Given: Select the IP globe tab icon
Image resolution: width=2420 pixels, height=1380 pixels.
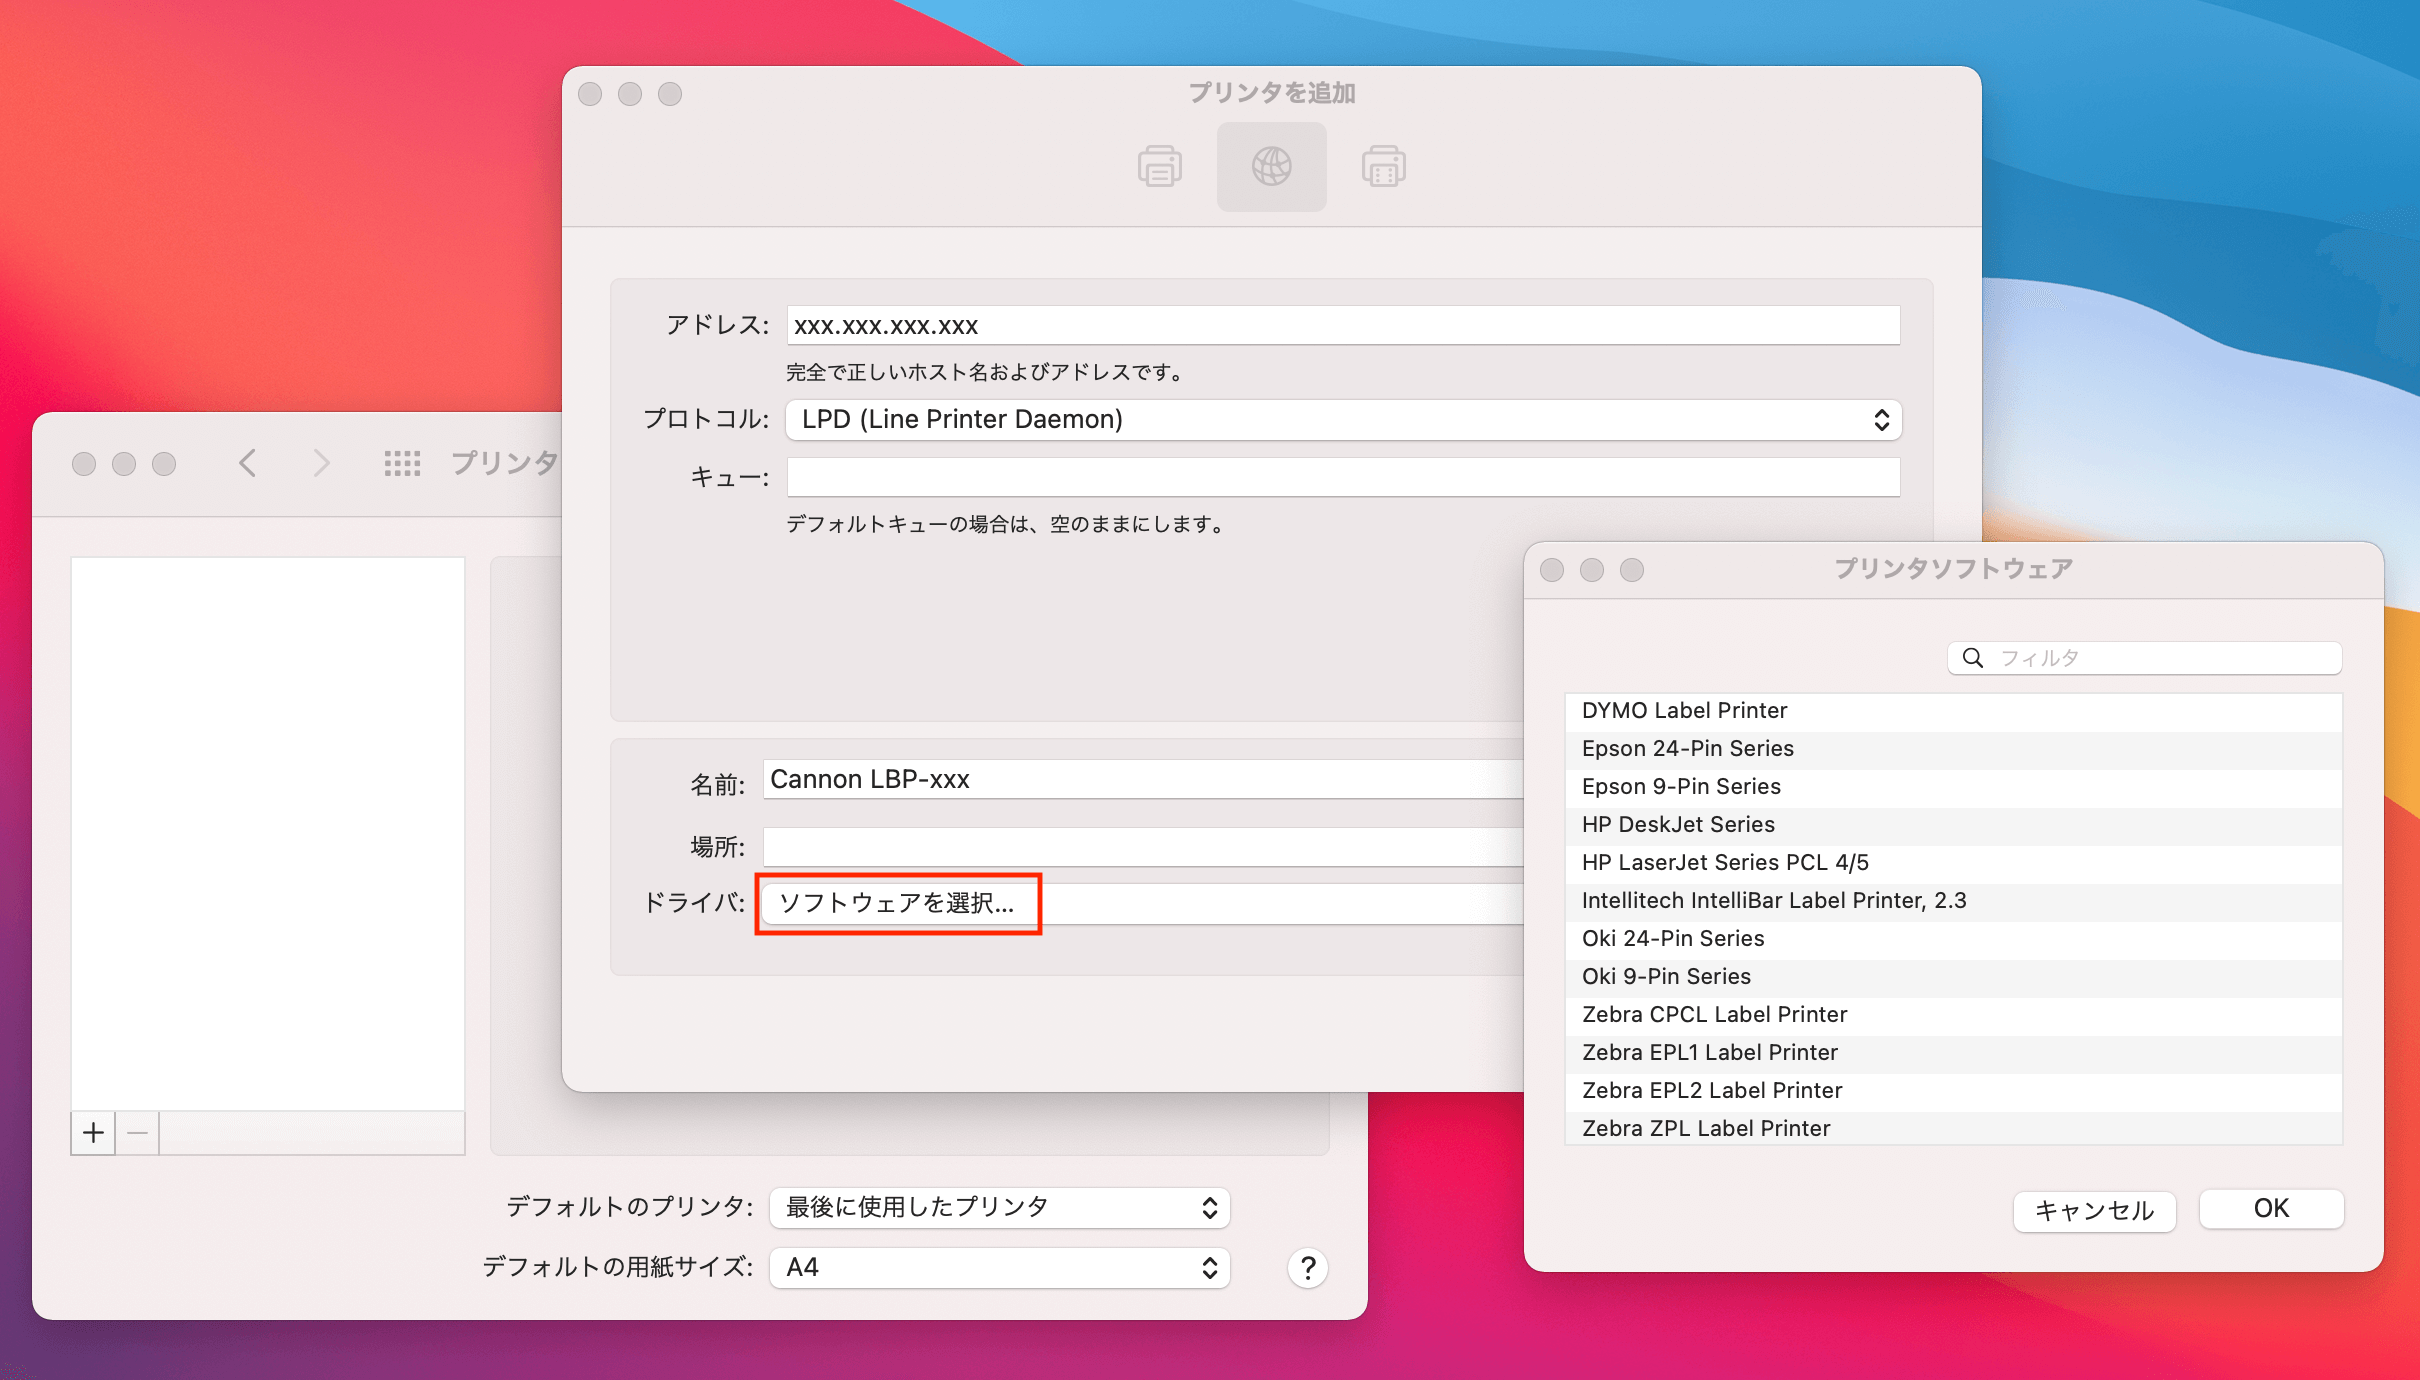Looking at the screenshot, I should (1272, 166).
